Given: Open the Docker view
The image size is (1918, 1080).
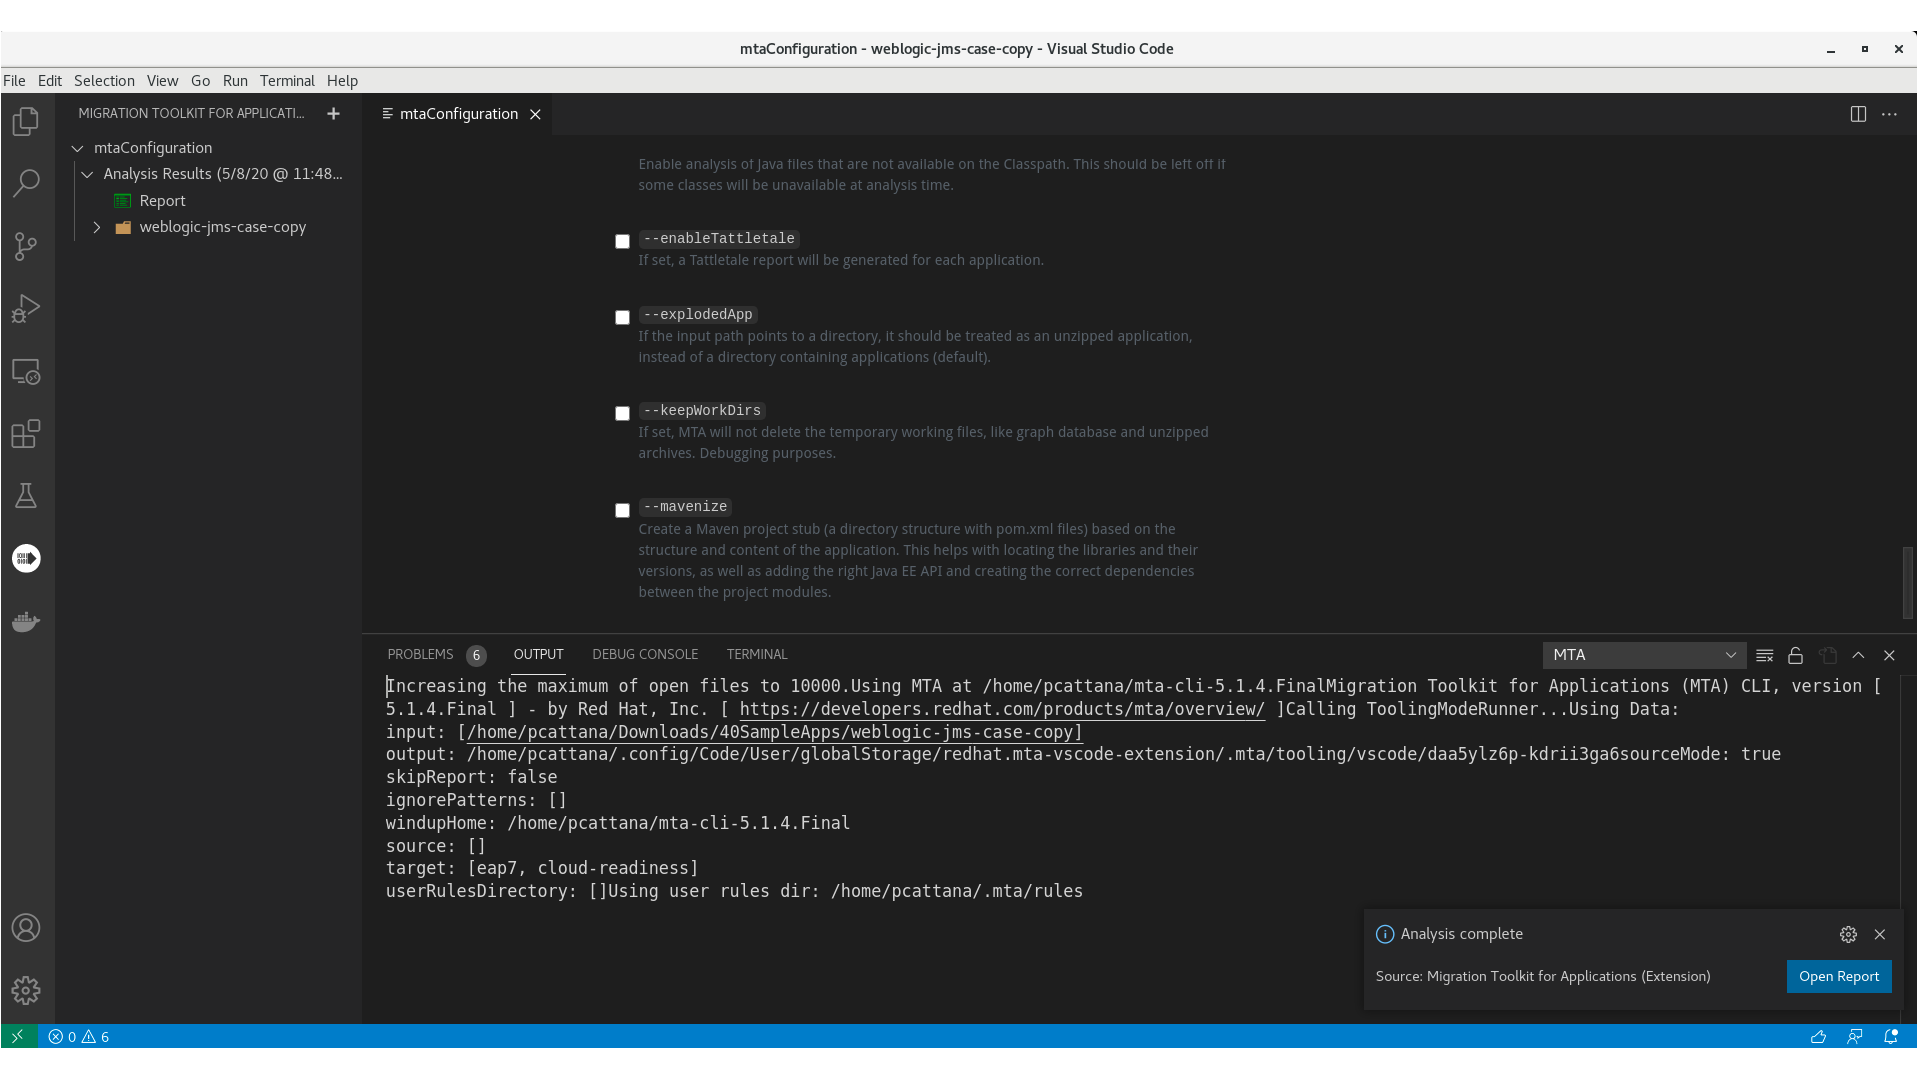Looking at the screenshot, I should [x=26, y=621].
